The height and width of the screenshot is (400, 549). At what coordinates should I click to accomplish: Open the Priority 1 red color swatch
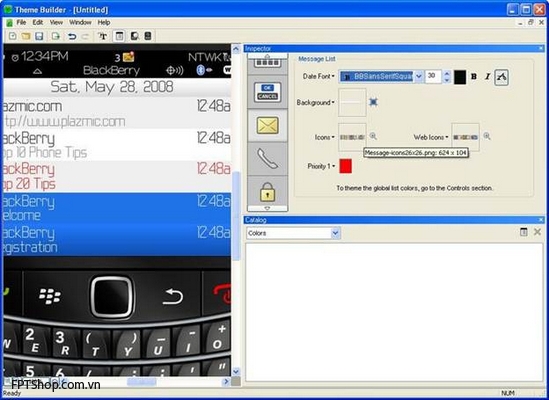[346, 166]
